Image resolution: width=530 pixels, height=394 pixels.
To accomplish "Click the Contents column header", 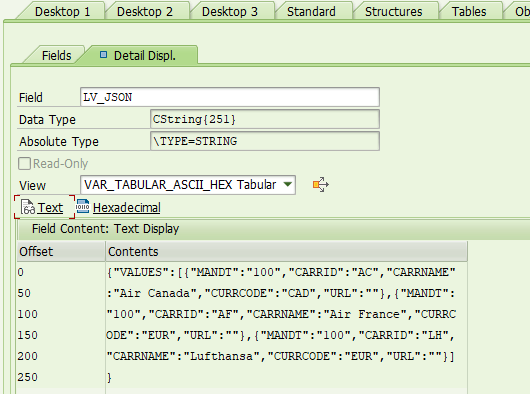I will 287,251.
